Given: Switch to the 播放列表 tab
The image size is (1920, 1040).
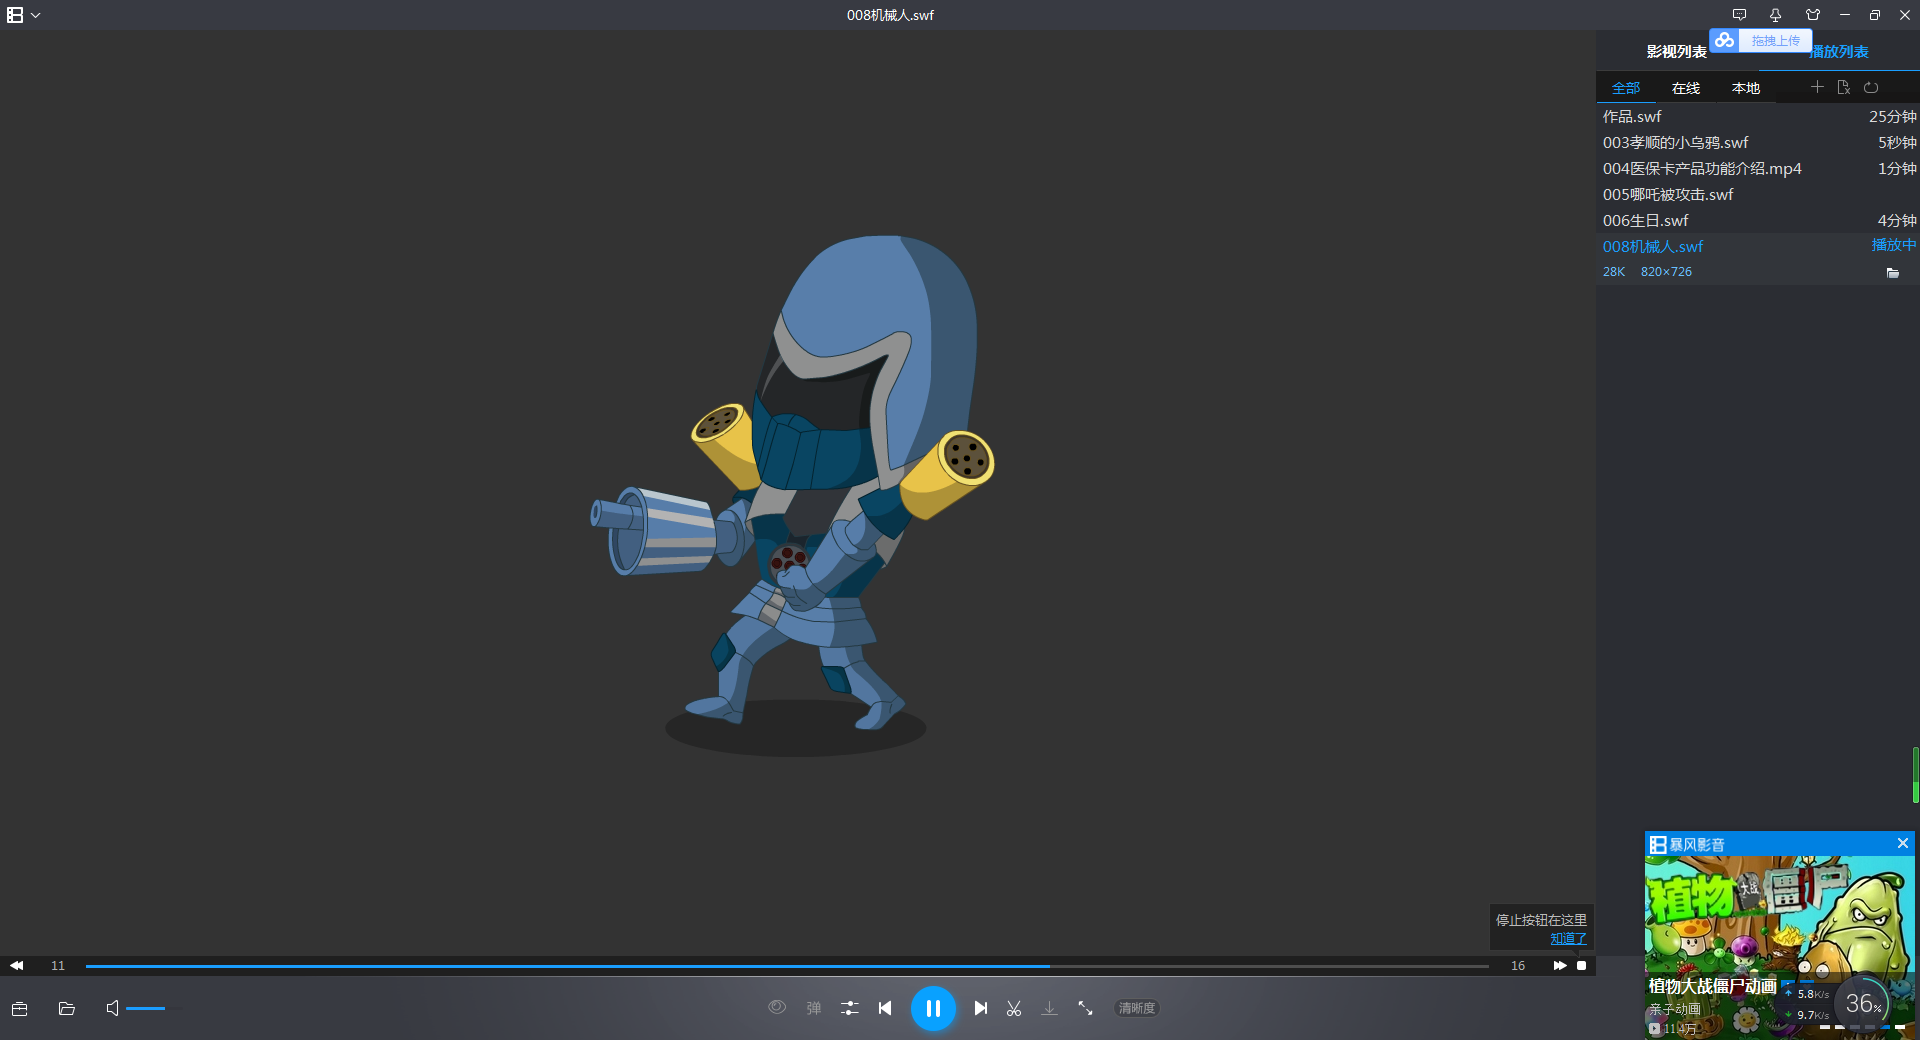Looking at the screenshot, I should [x=1839, y=51].
